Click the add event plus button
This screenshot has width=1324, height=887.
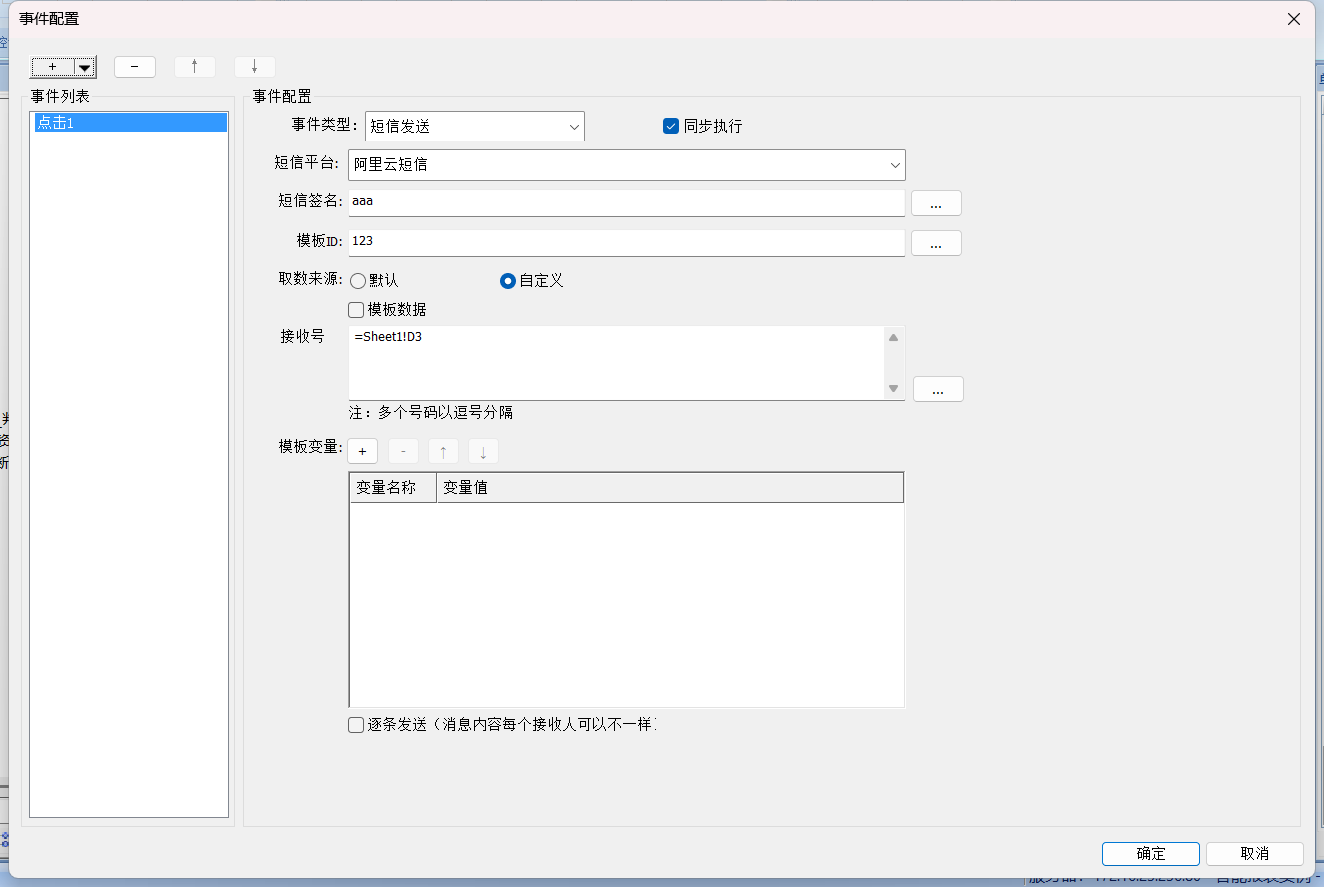tap(53, 67)
